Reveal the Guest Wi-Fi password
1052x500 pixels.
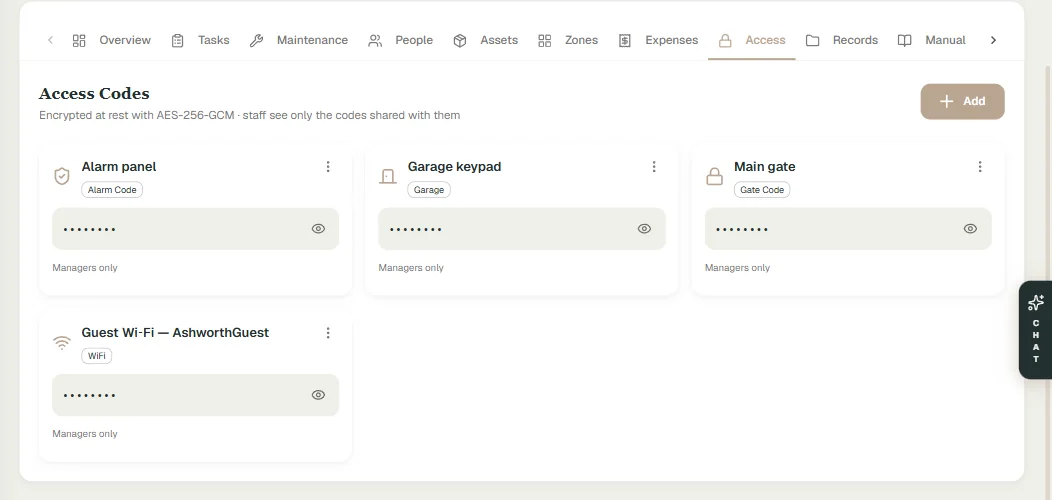point(318,395)
